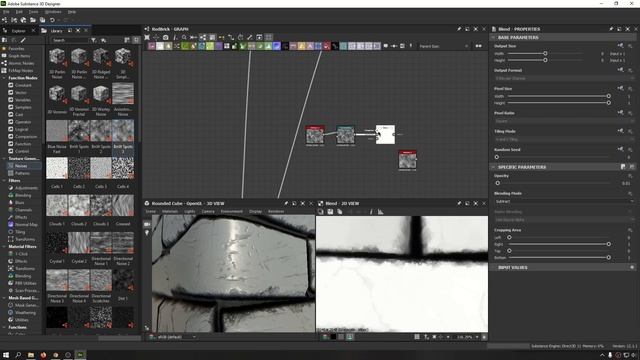Open the Windows menu

53,12
